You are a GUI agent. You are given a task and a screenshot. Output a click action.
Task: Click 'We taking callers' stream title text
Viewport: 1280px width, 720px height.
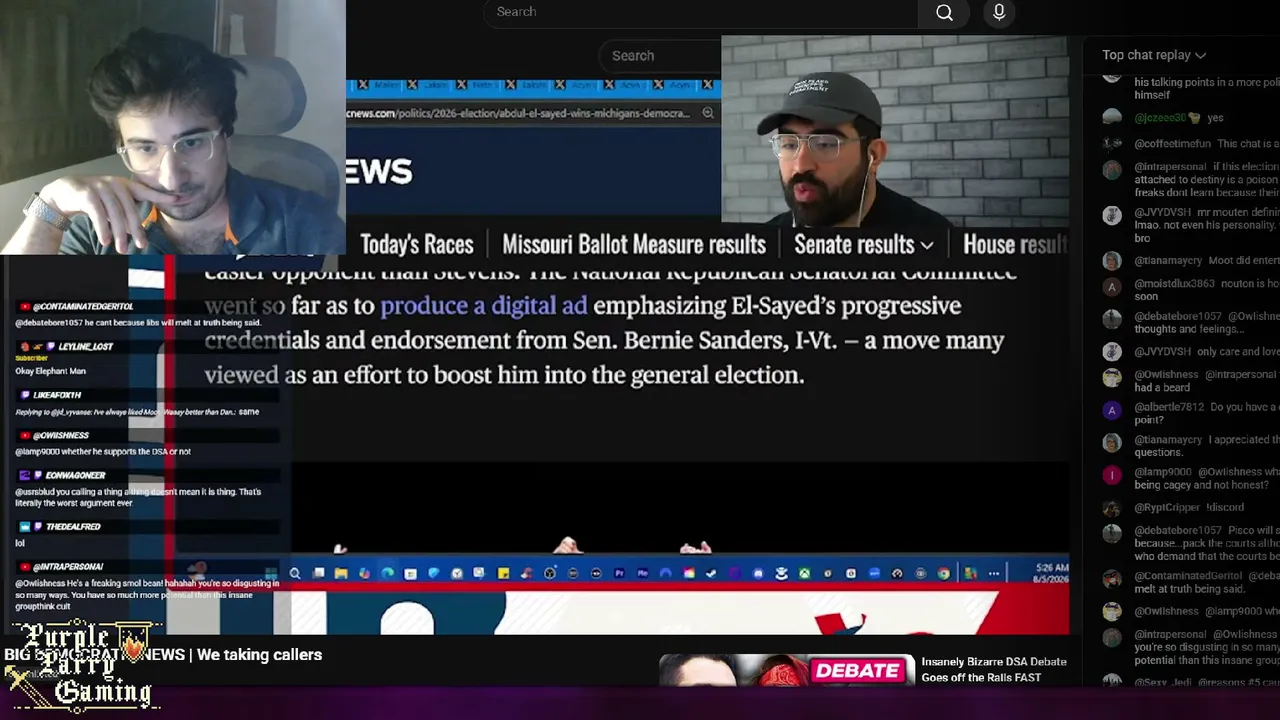click(259, 655)
